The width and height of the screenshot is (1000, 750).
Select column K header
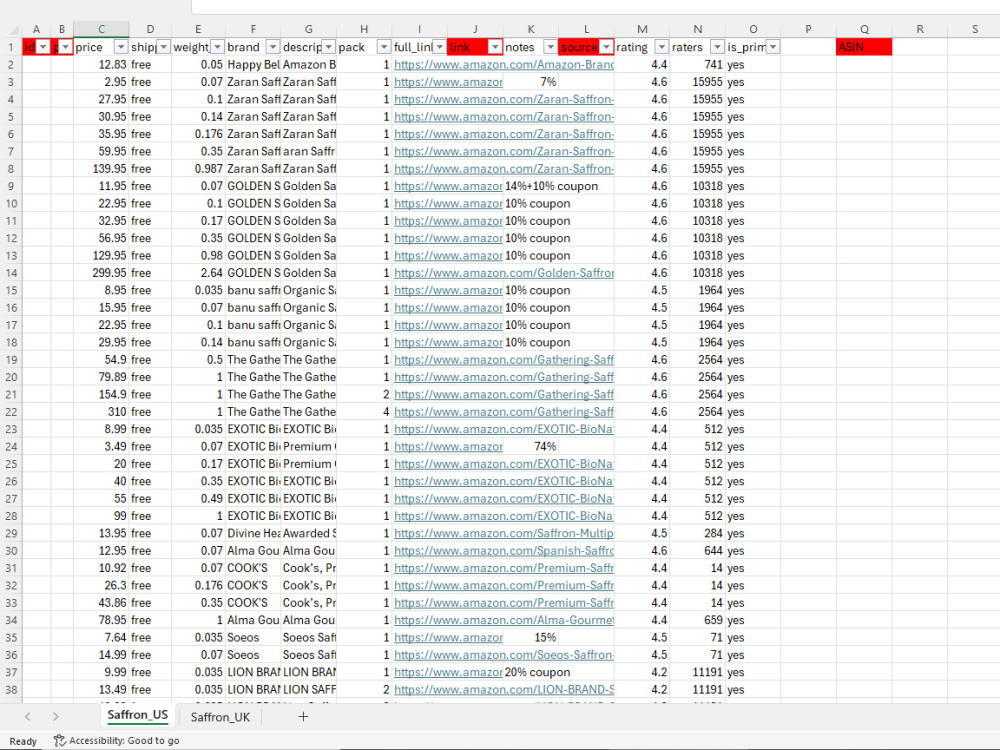(531, 29)
